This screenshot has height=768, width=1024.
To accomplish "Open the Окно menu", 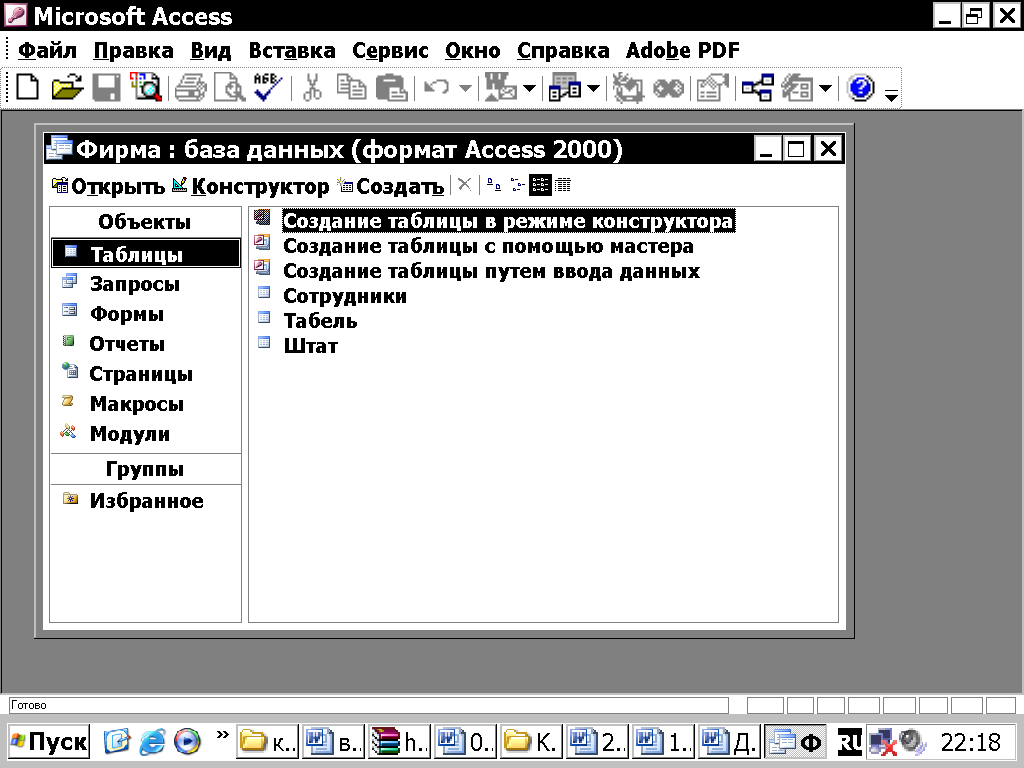I will pos(473,50).
